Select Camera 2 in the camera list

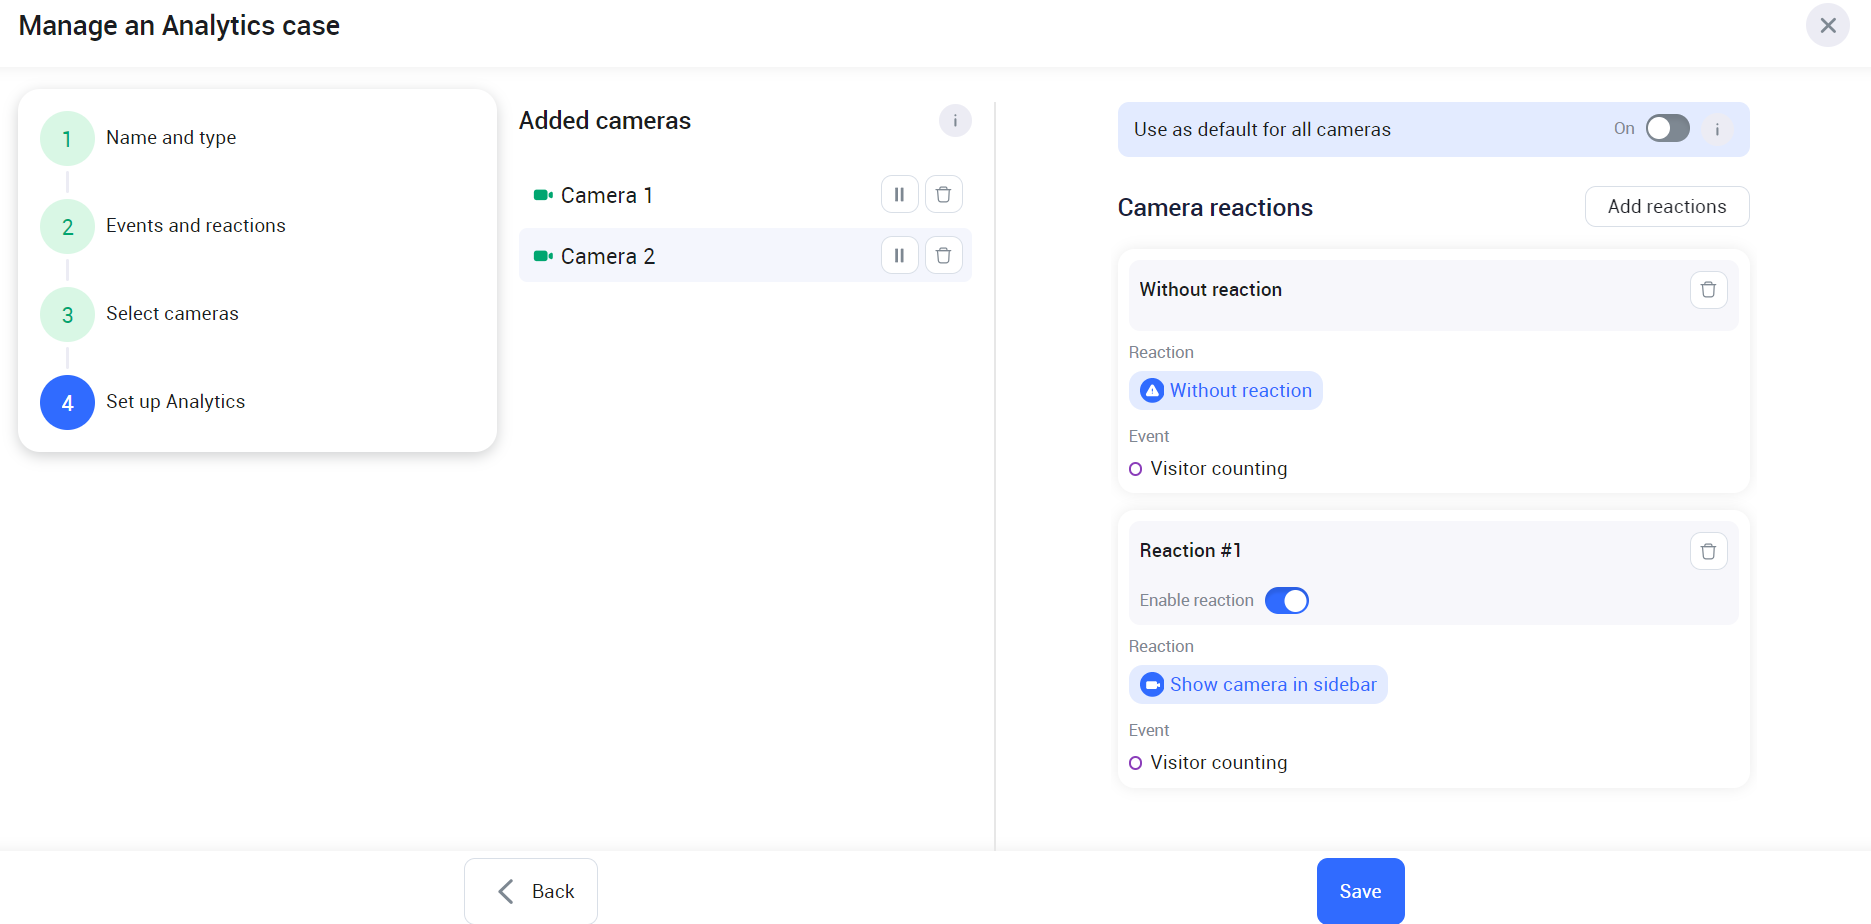click(x=608, y=256)
